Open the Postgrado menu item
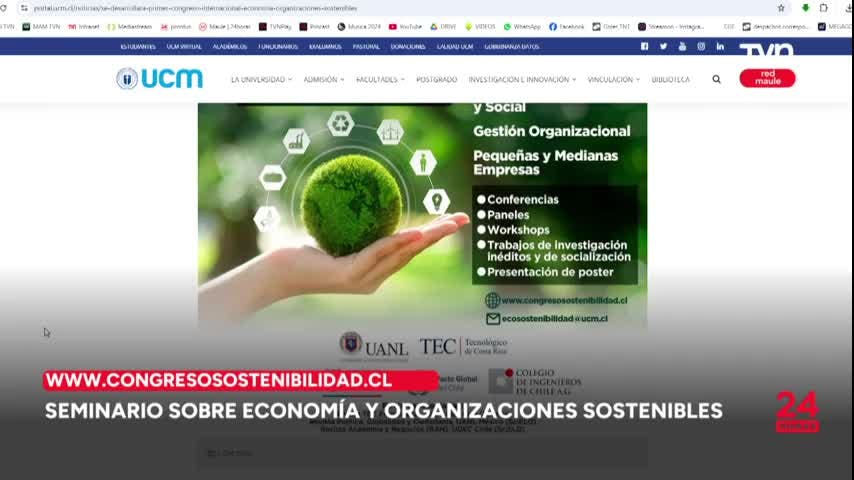This screenshot has width=854, height=480. click(436, 80)
